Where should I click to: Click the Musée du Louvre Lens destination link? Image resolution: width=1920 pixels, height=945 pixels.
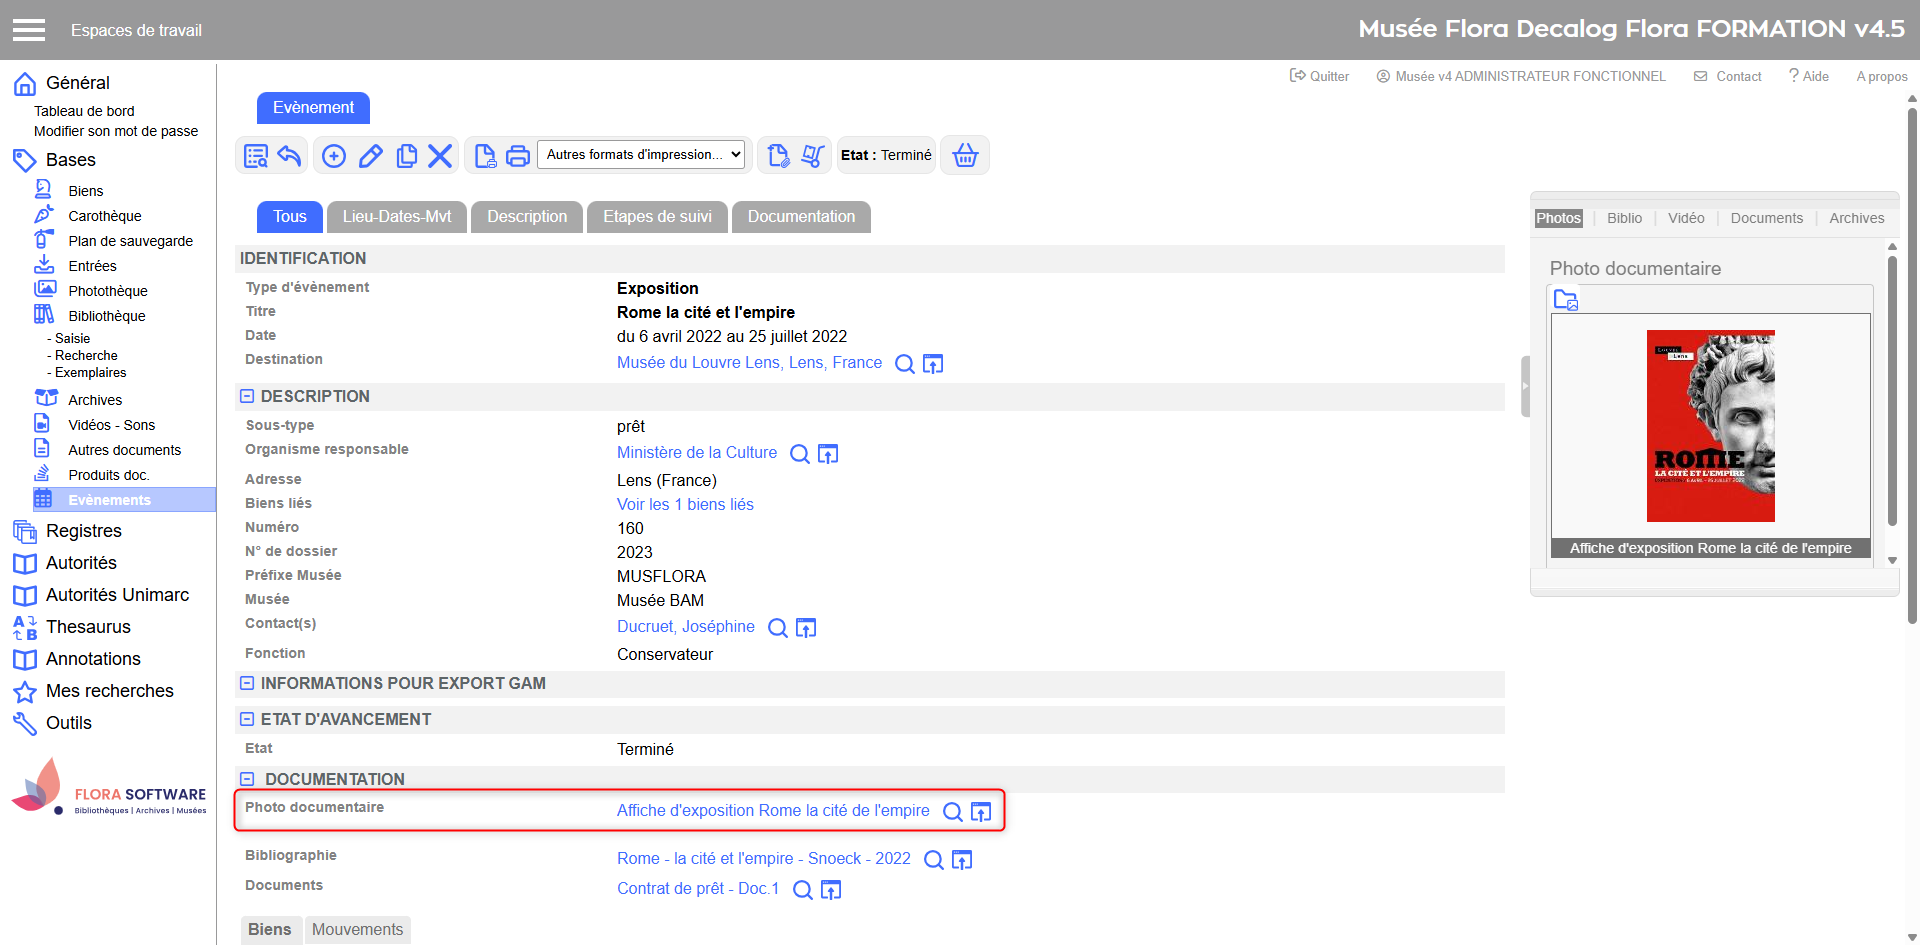pyautogui.click(x=749, y=363)
